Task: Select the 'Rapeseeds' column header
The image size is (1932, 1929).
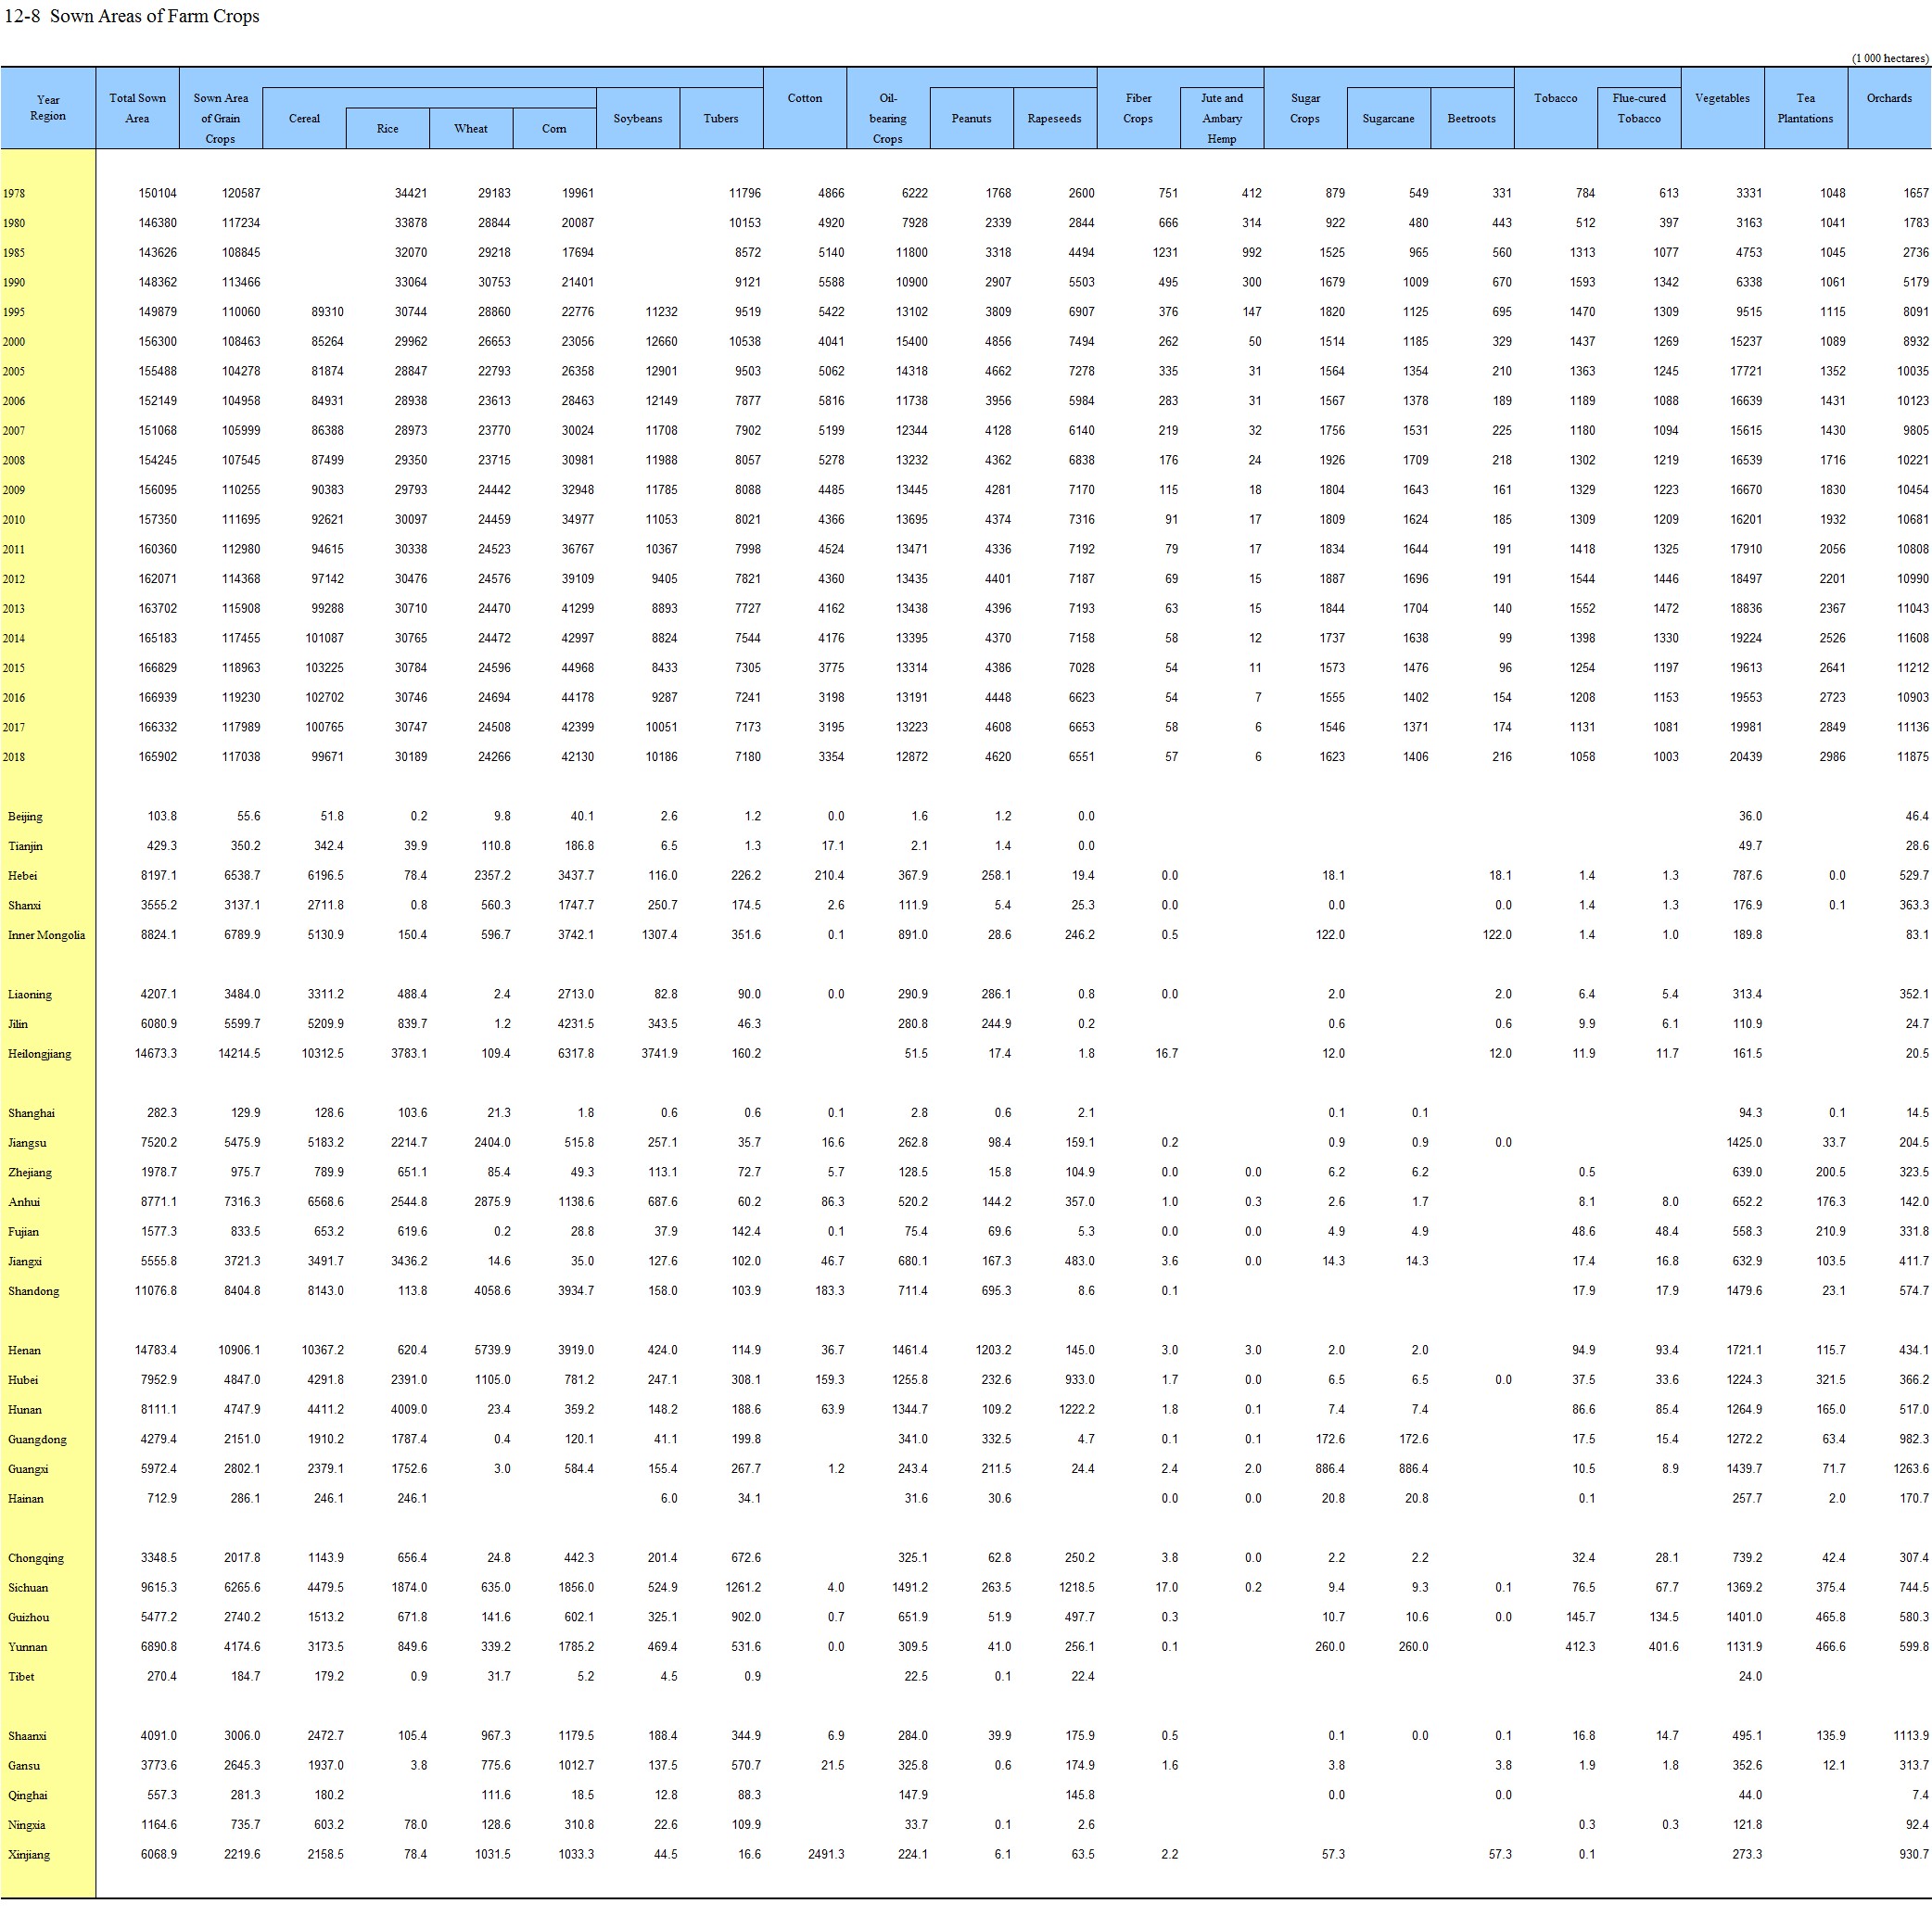Action: [x=1055, y=118]
